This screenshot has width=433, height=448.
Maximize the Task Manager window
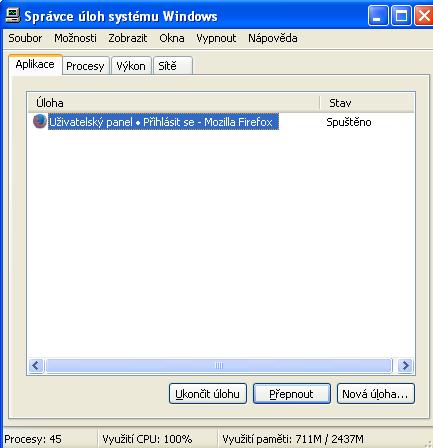coord(401,16)
